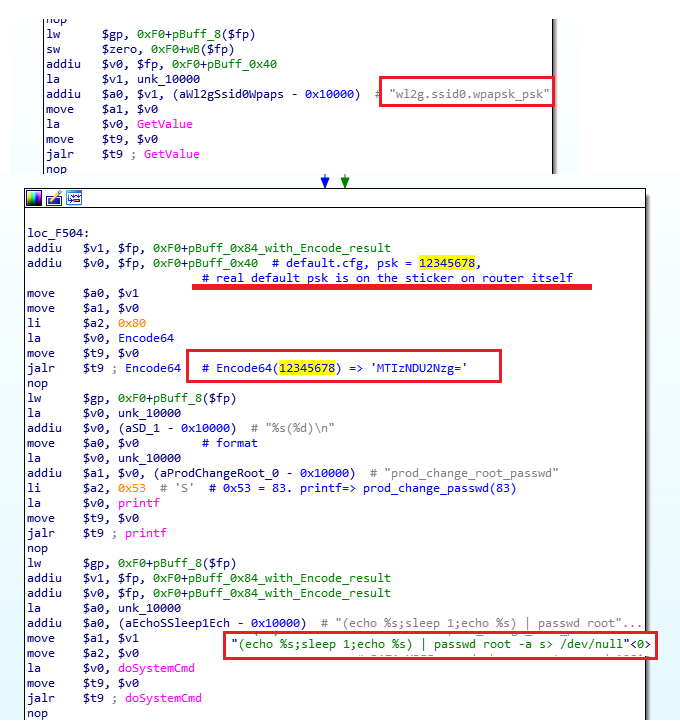This screenshot has width=680, height=725.
Task: Click wB variable in the 'sw $zero' line
Action: pyautogui.click(x=193, y=49)
